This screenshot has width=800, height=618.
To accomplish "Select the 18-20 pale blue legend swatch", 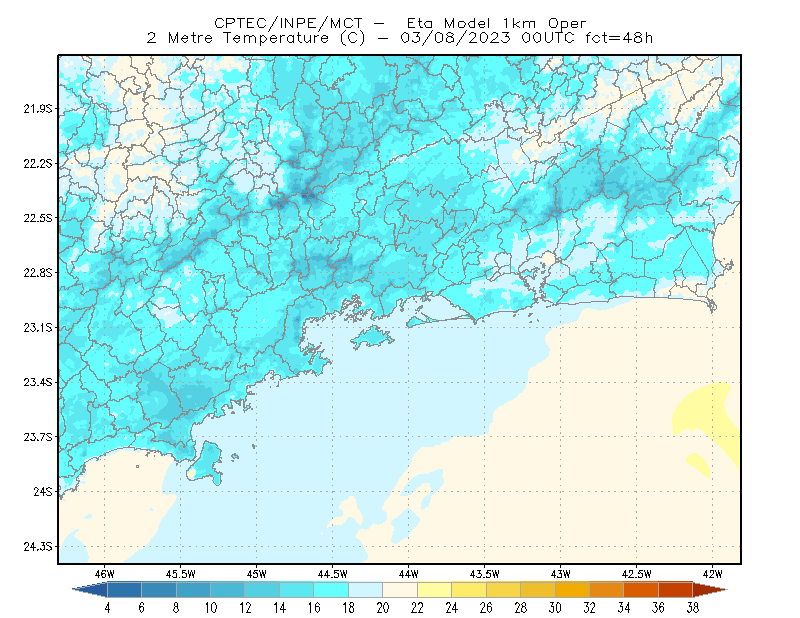I will coord(365,590).
